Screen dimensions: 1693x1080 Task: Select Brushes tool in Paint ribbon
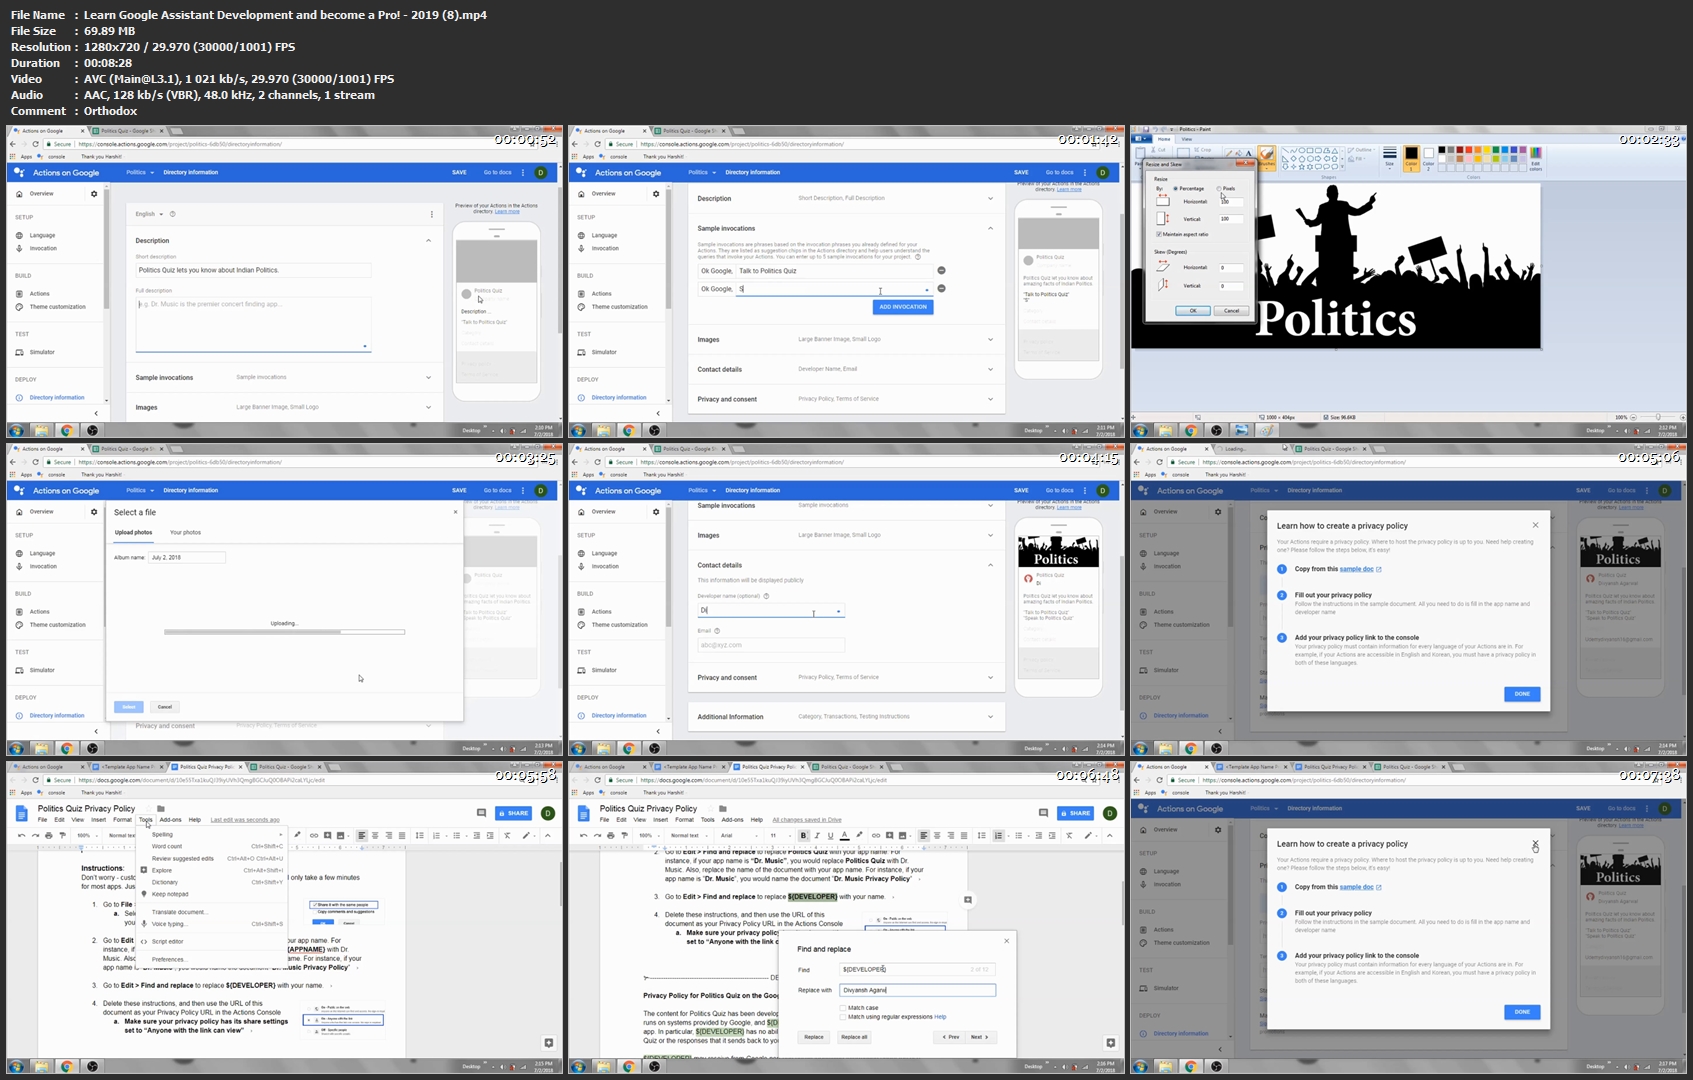1267,157
